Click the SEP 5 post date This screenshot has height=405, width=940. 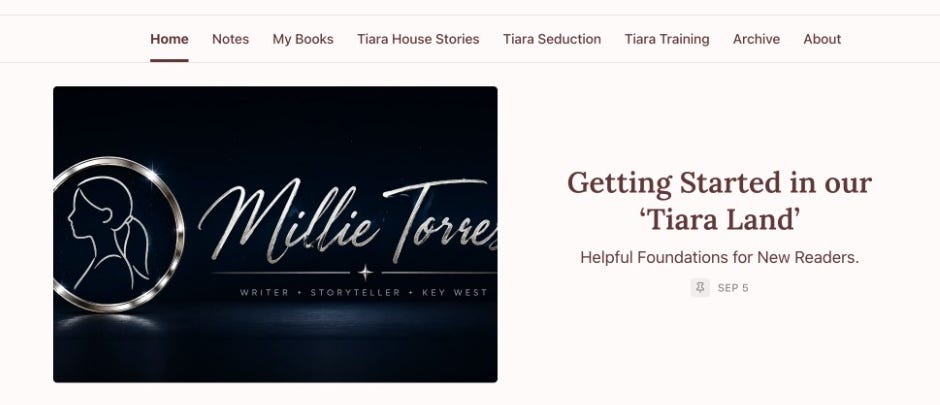click(733, 288)
